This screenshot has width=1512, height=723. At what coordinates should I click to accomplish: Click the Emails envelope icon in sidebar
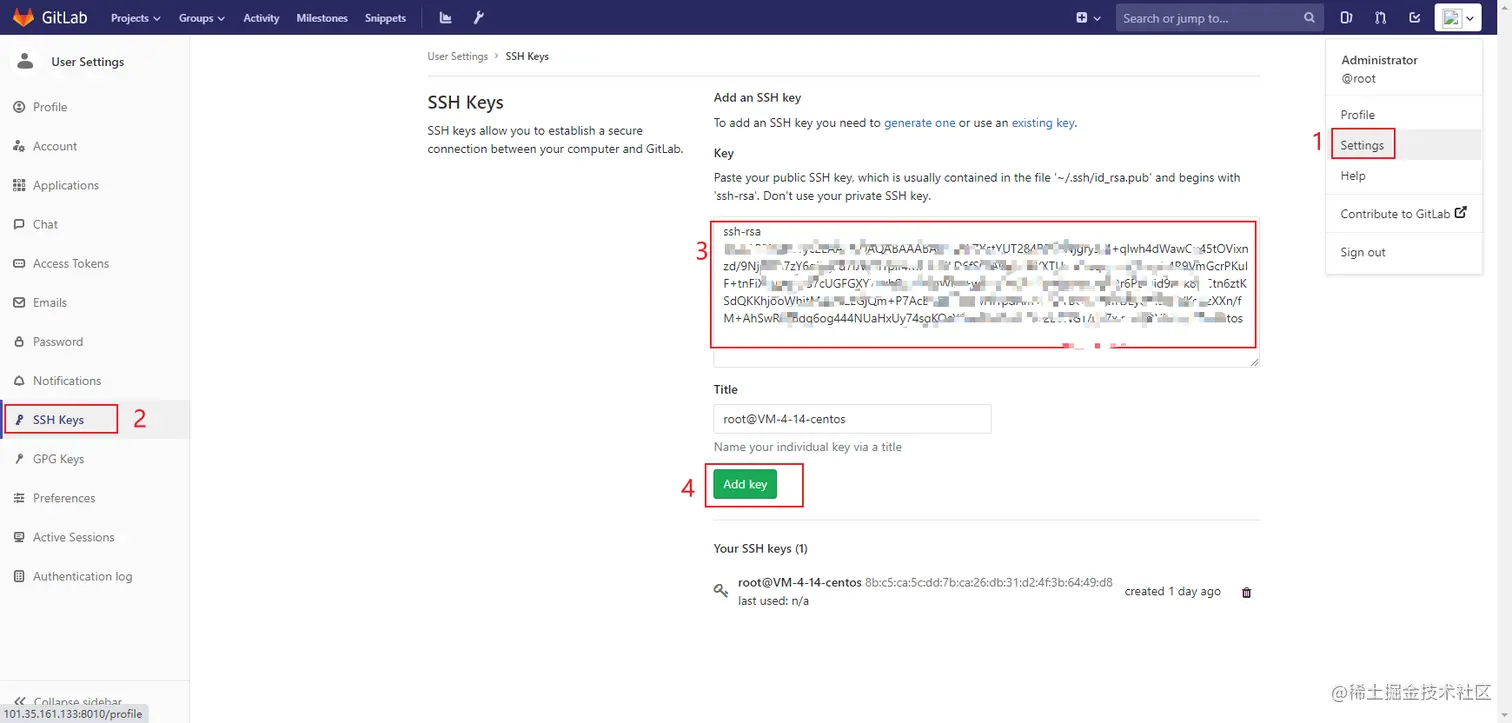19,302
